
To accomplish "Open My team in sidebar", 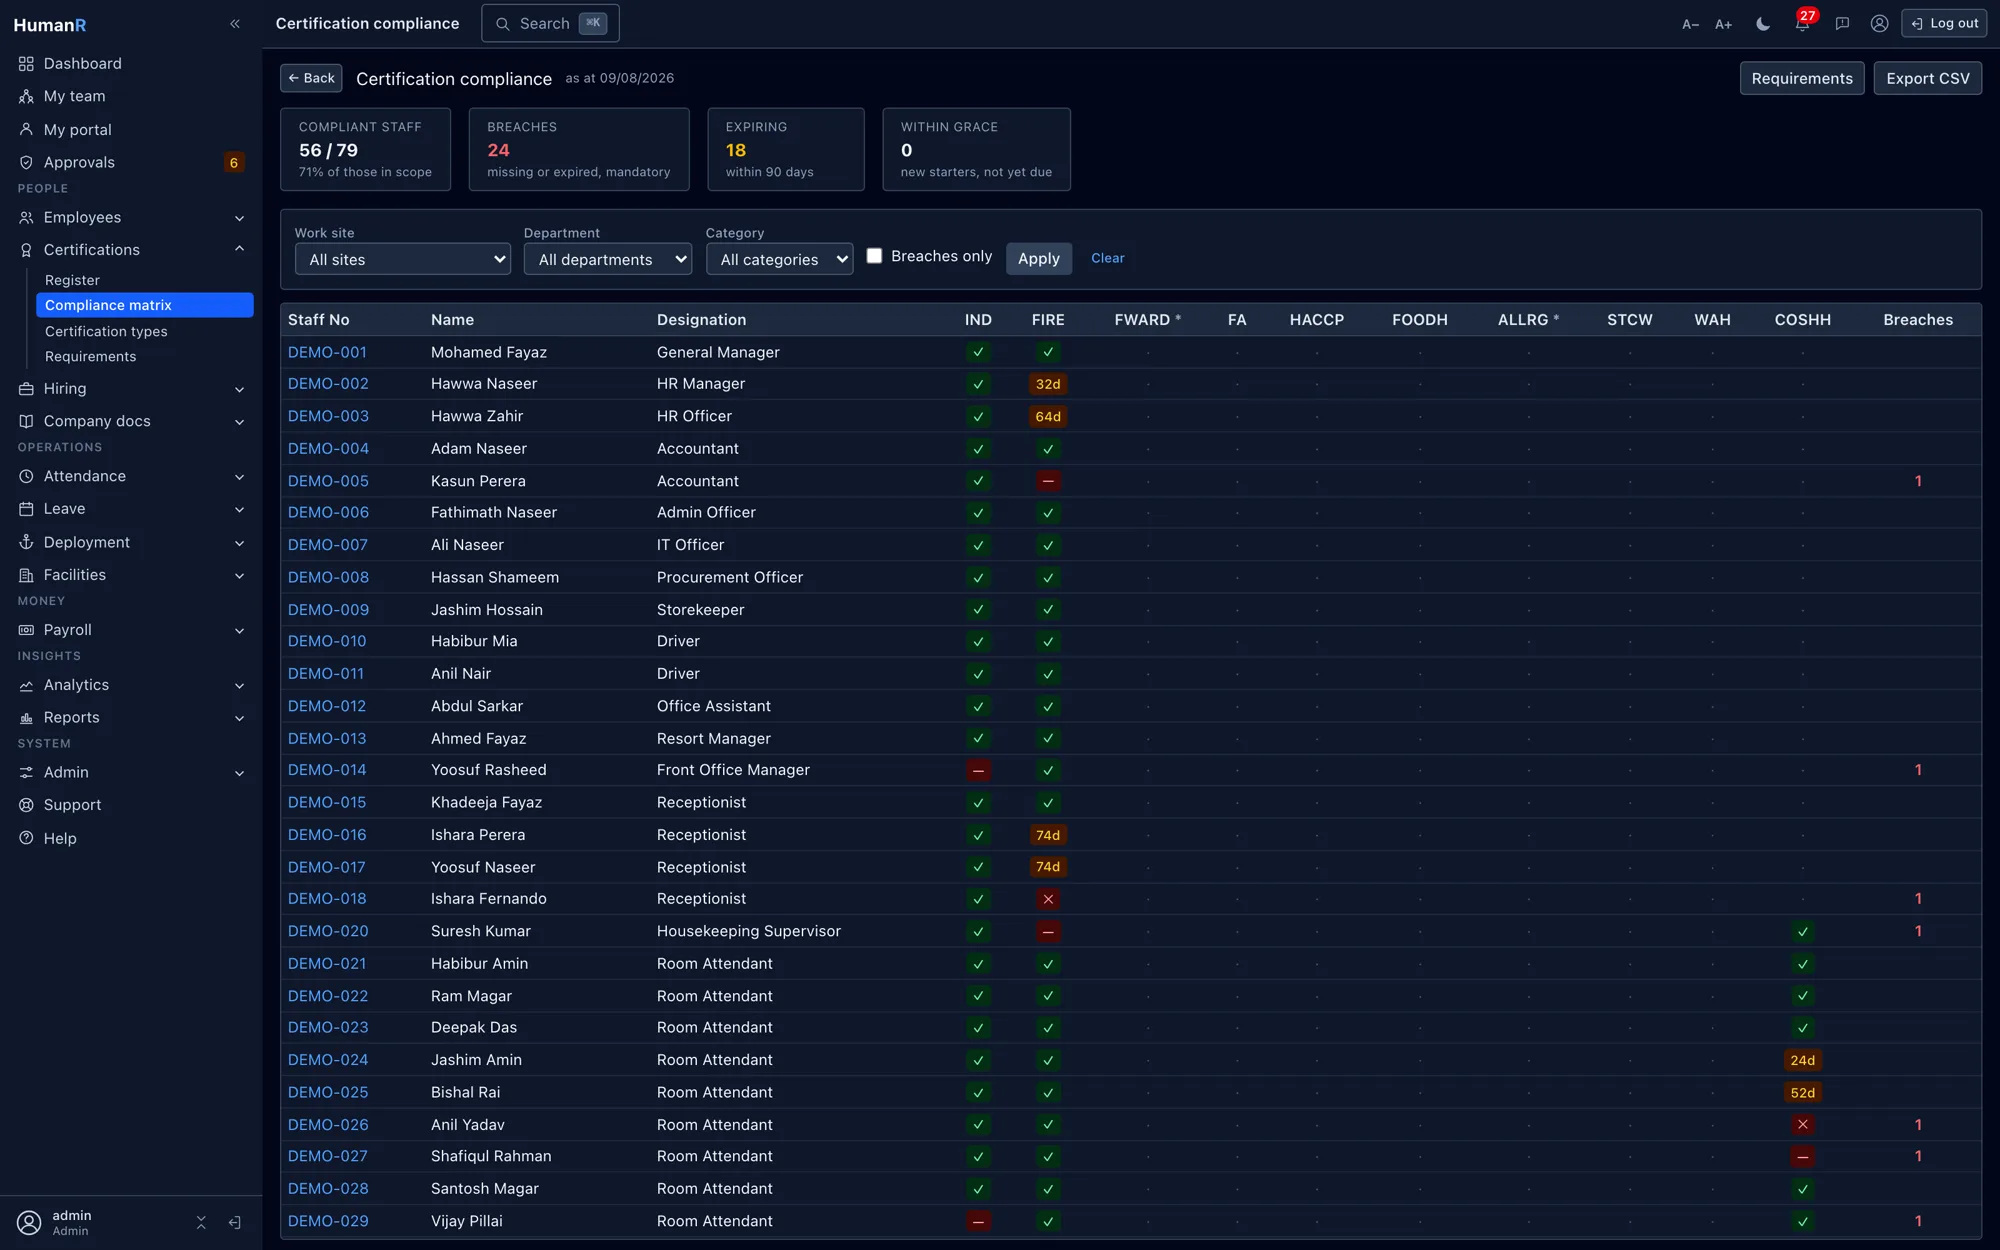I will pos(131,96).
